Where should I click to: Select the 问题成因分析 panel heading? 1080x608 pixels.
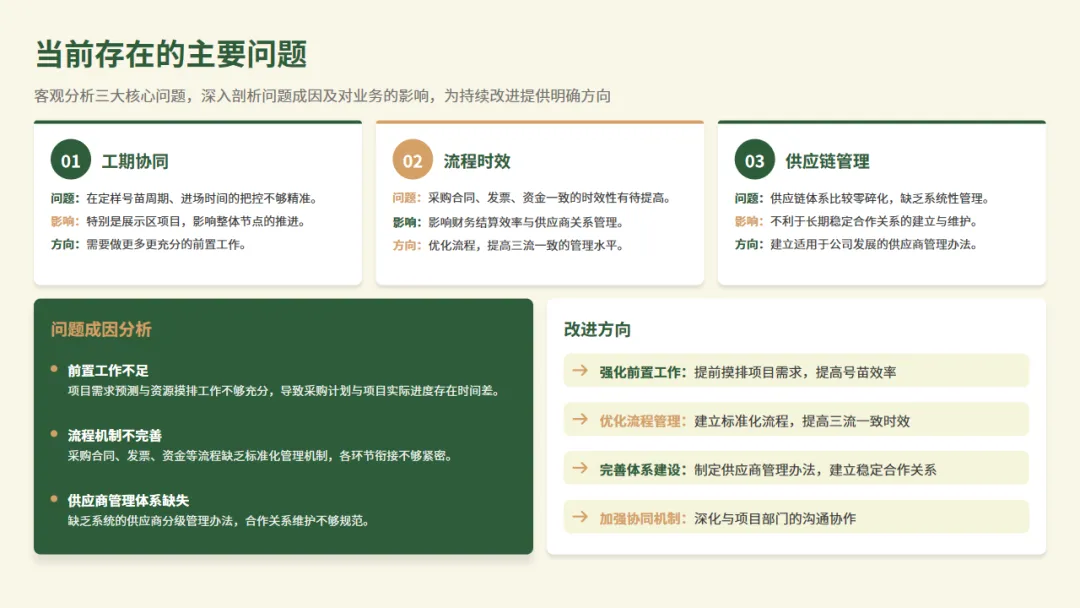(x=101, y=329)
